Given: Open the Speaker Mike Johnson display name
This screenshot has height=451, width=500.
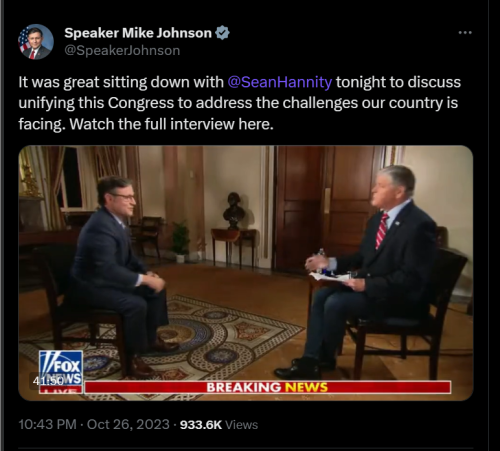Looking at the screenshot, I should point(138,33).
